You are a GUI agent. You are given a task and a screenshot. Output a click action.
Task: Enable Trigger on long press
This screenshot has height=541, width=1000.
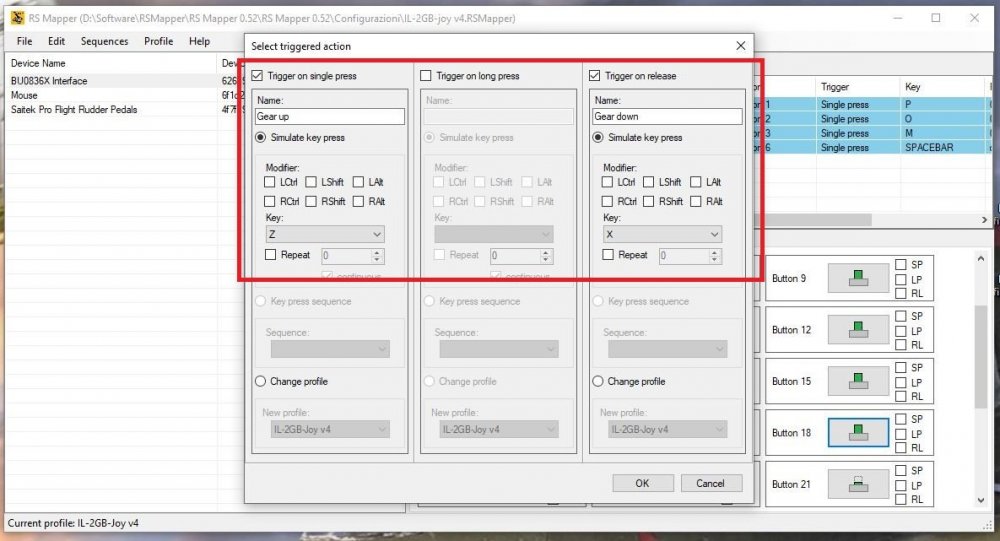(x=425, y=75)
